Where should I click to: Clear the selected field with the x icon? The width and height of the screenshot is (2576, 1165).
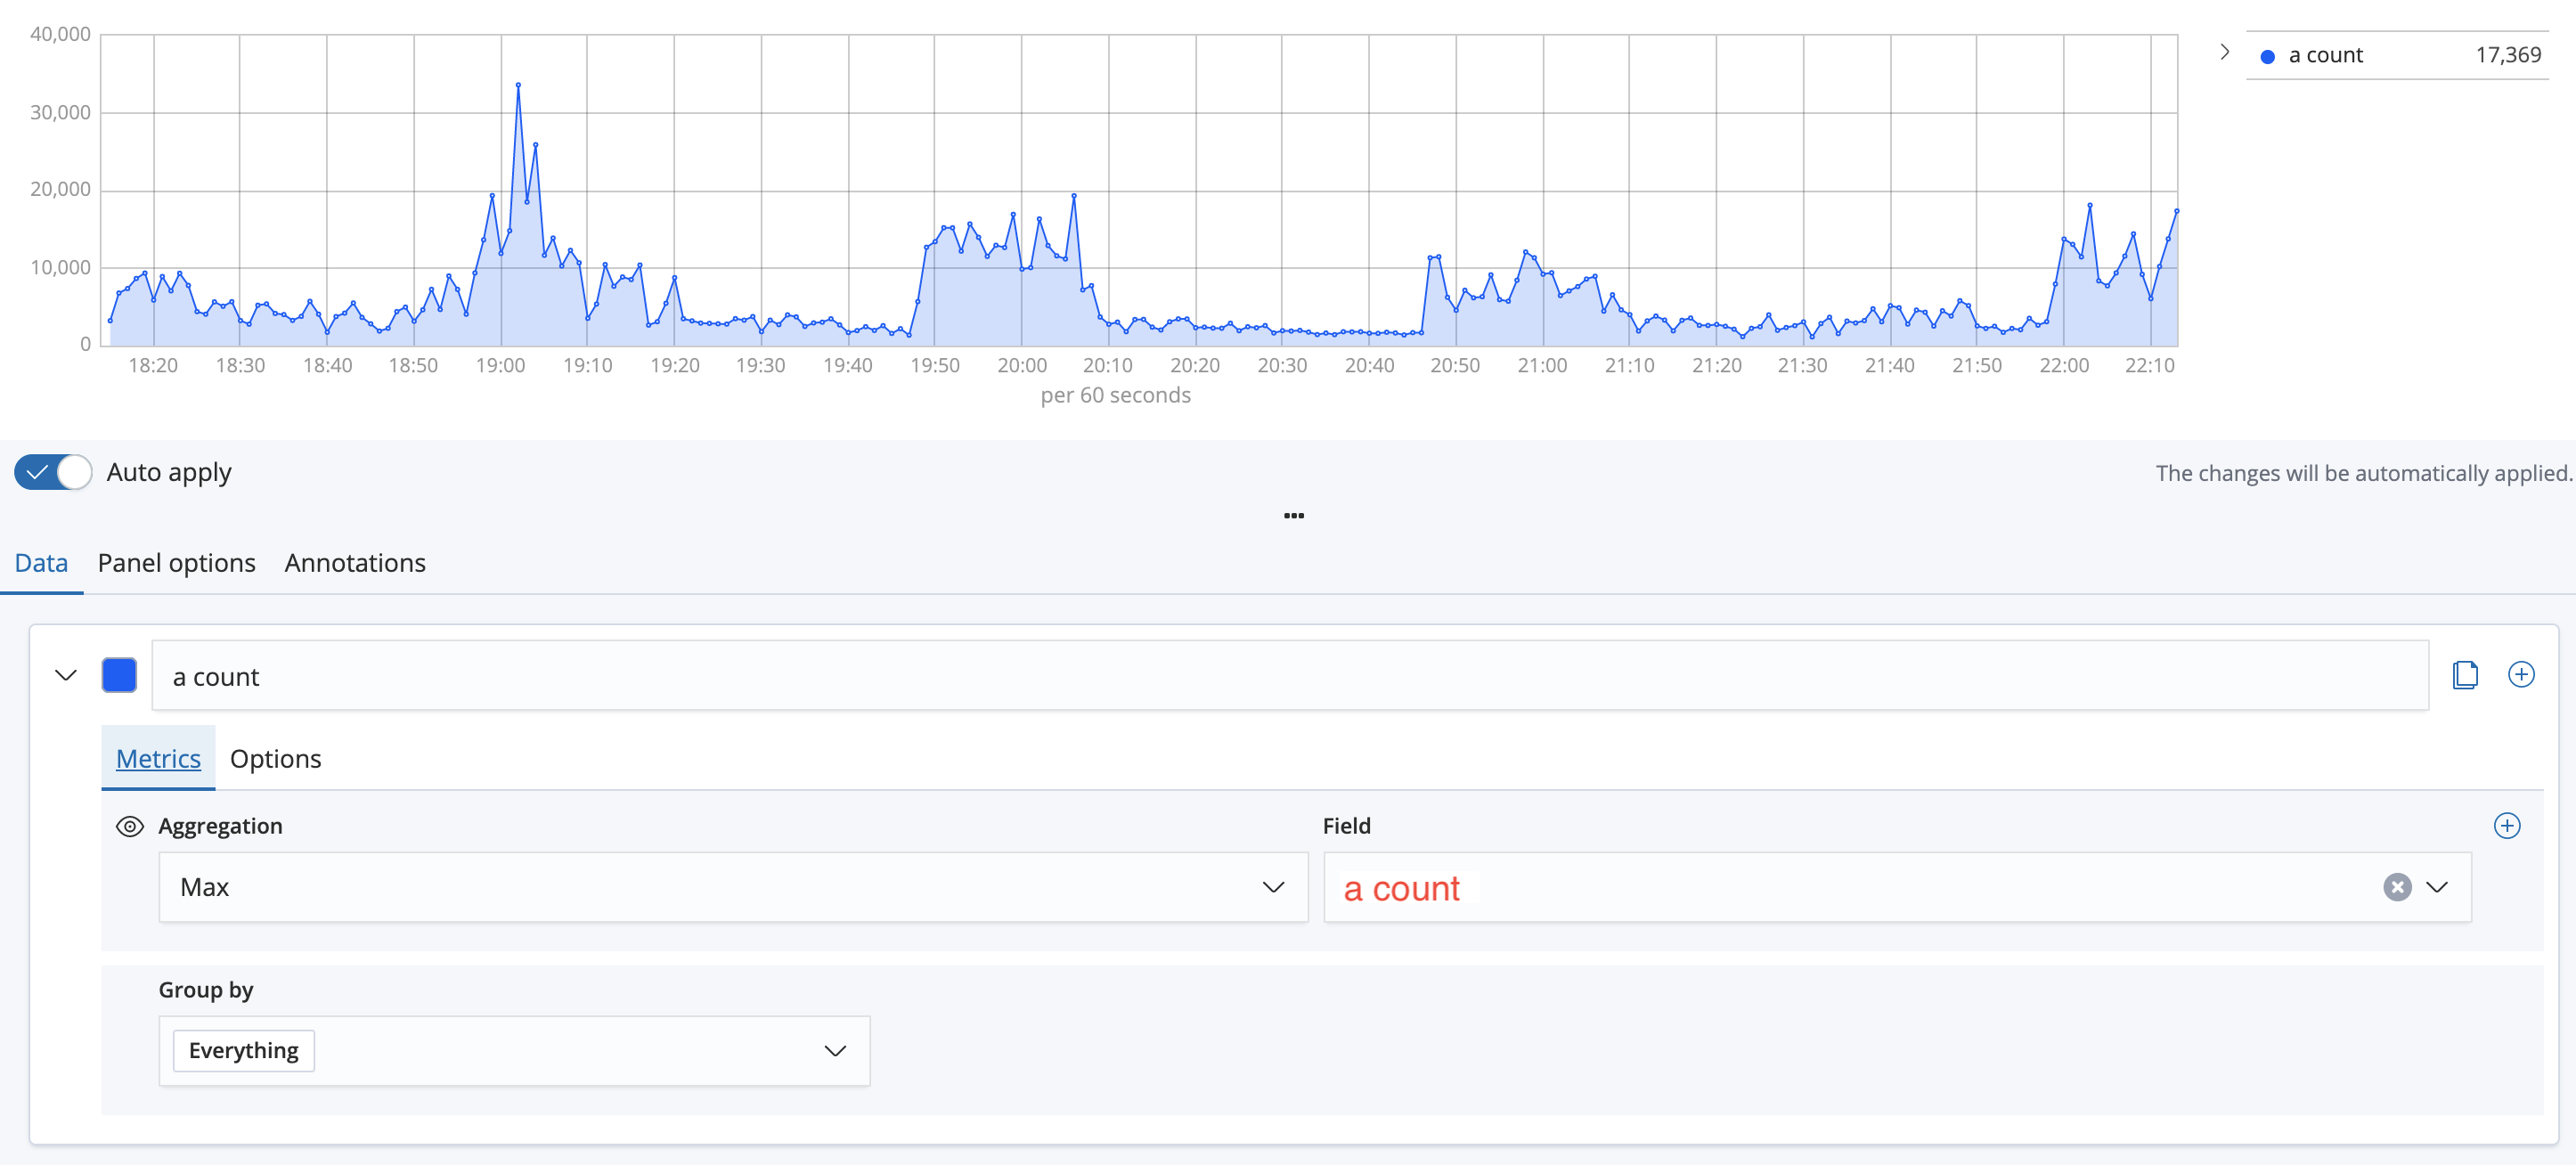coord(2397,887)
